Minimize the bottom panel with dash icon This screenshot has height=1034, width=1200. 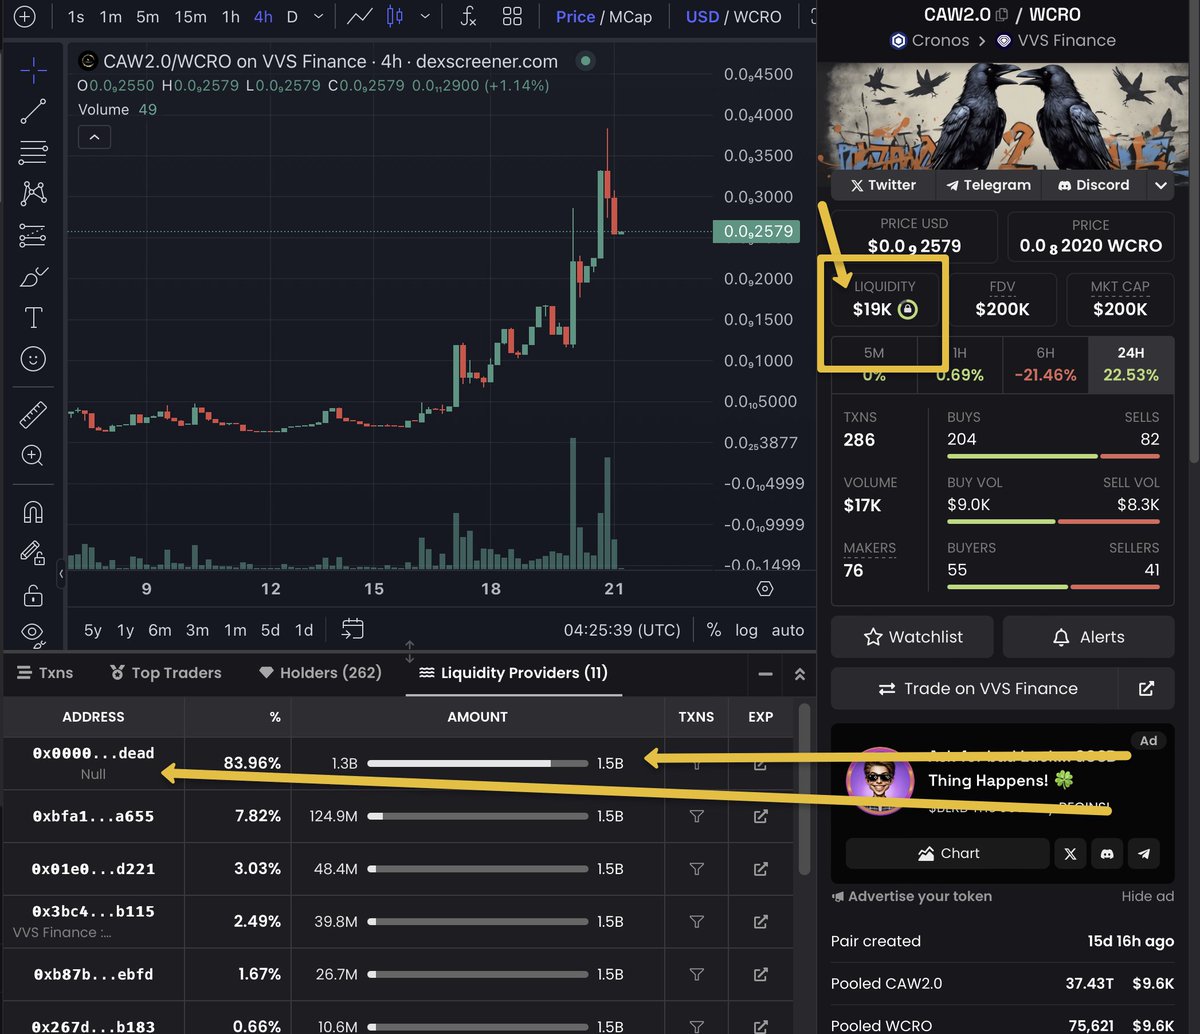click(x=765, y=674)
